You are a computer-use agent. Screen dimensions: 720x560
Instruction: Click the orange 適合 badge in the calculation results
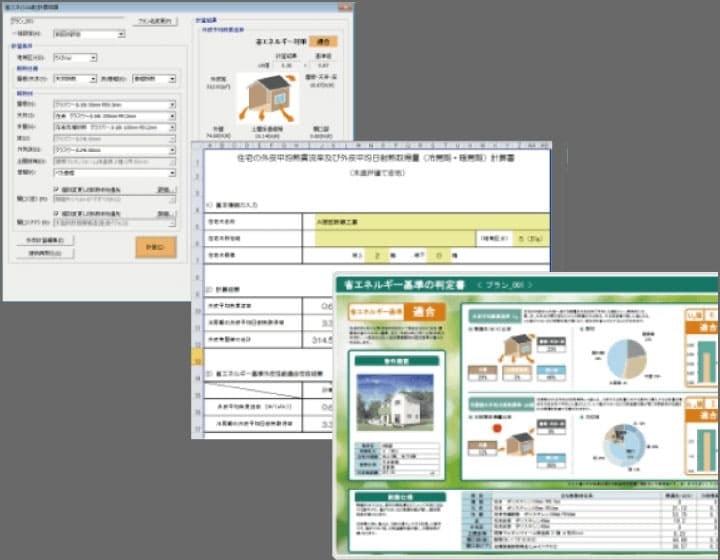322,42
